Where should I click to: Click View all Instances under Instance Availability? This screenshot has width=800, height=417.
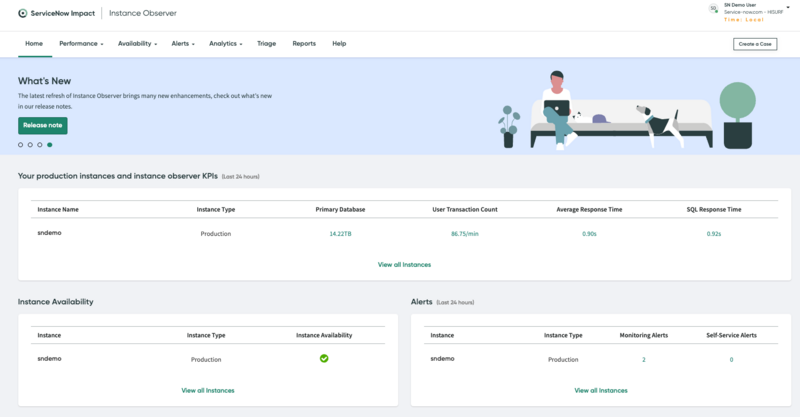[208, 390]
